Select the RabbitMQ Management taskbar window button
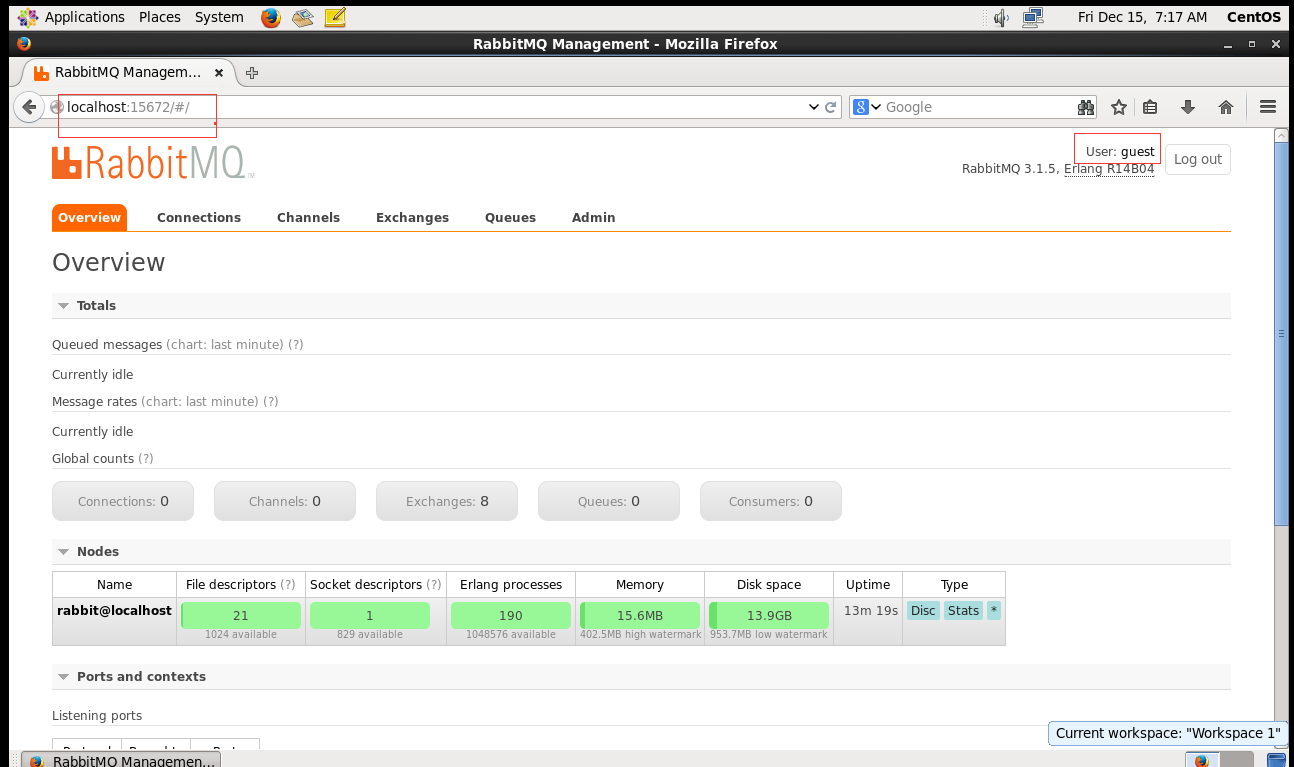Screen dimensions: 1294x767 [x=120, y=760]
